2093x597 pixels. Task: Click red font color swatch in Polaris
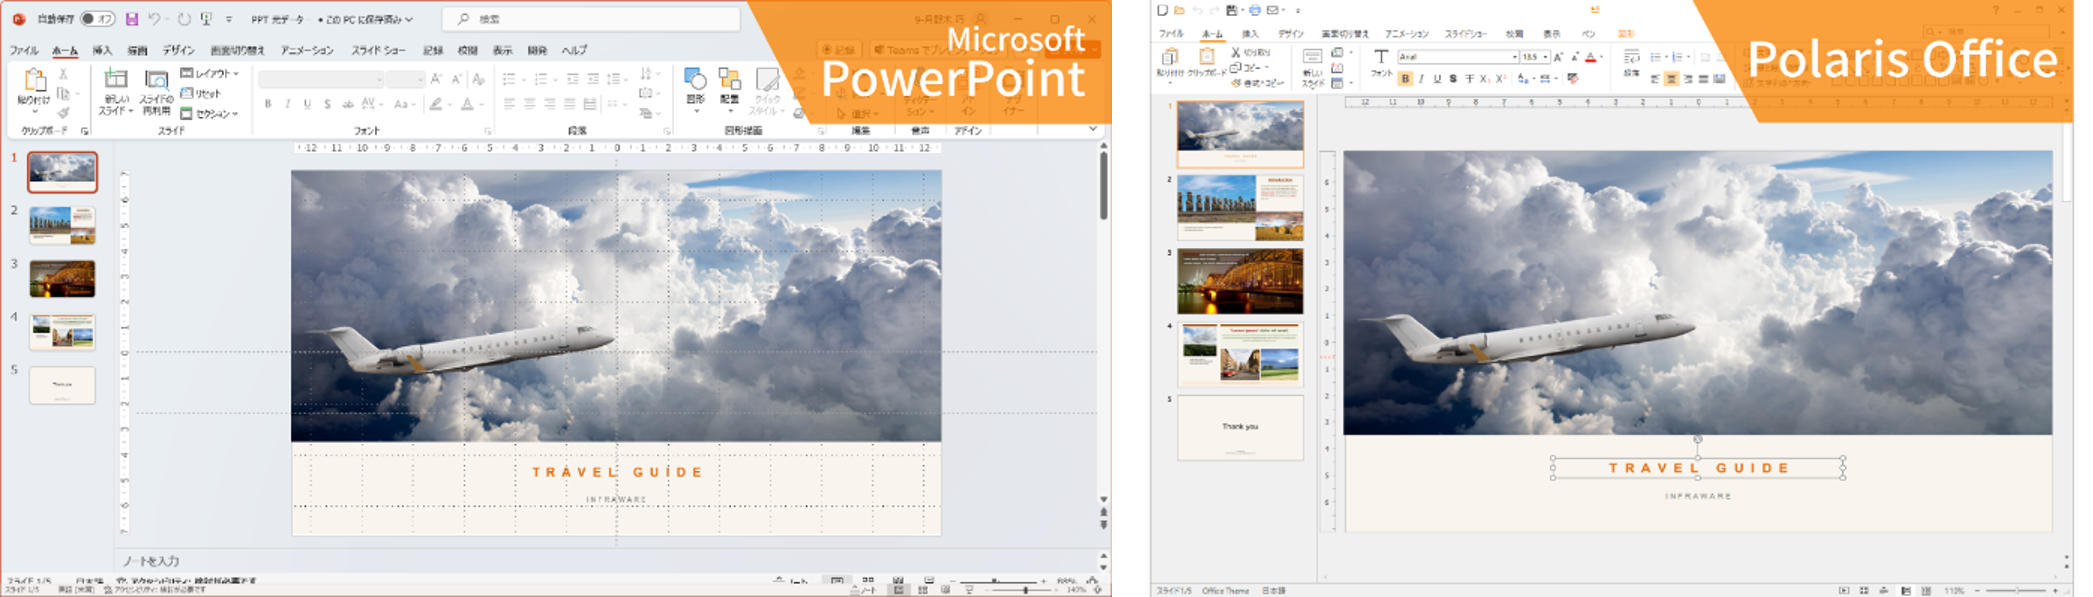(x=1590, y=57)
